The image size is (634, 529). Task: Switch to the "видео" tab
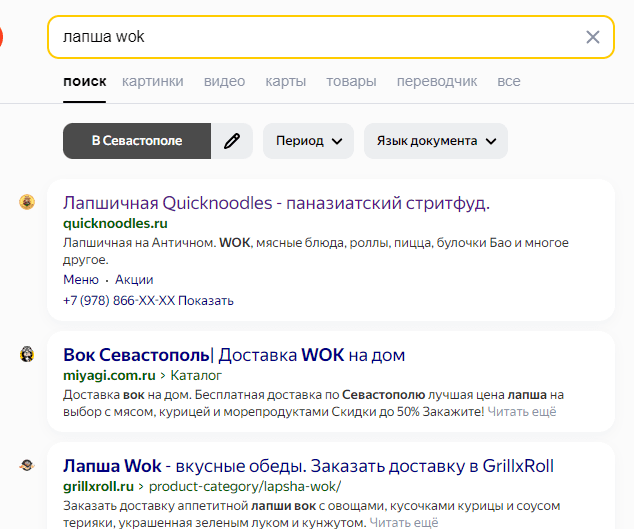(x=224, y=81)
